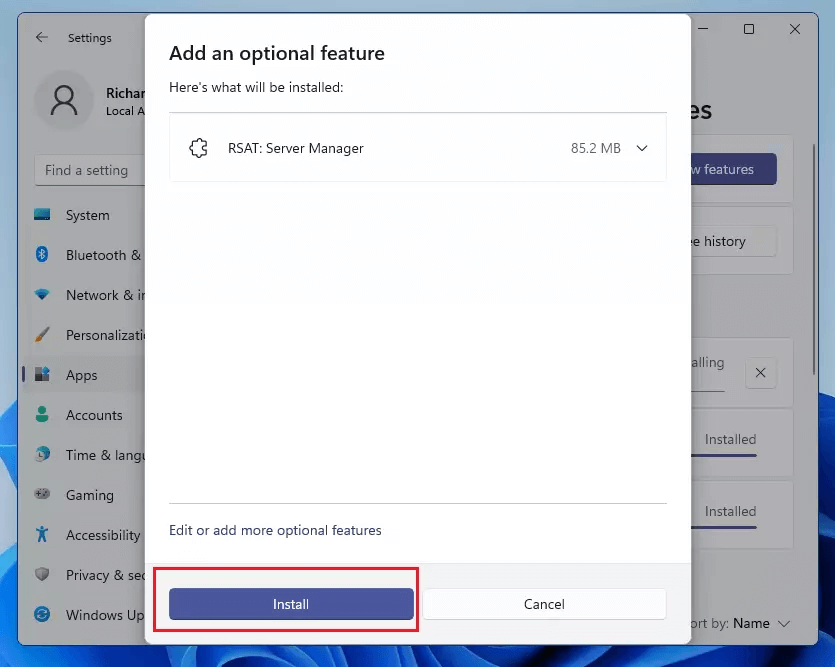
Task: Dismiss the installing feature notification
Action: pyautogui.click(x=760, y=372)
